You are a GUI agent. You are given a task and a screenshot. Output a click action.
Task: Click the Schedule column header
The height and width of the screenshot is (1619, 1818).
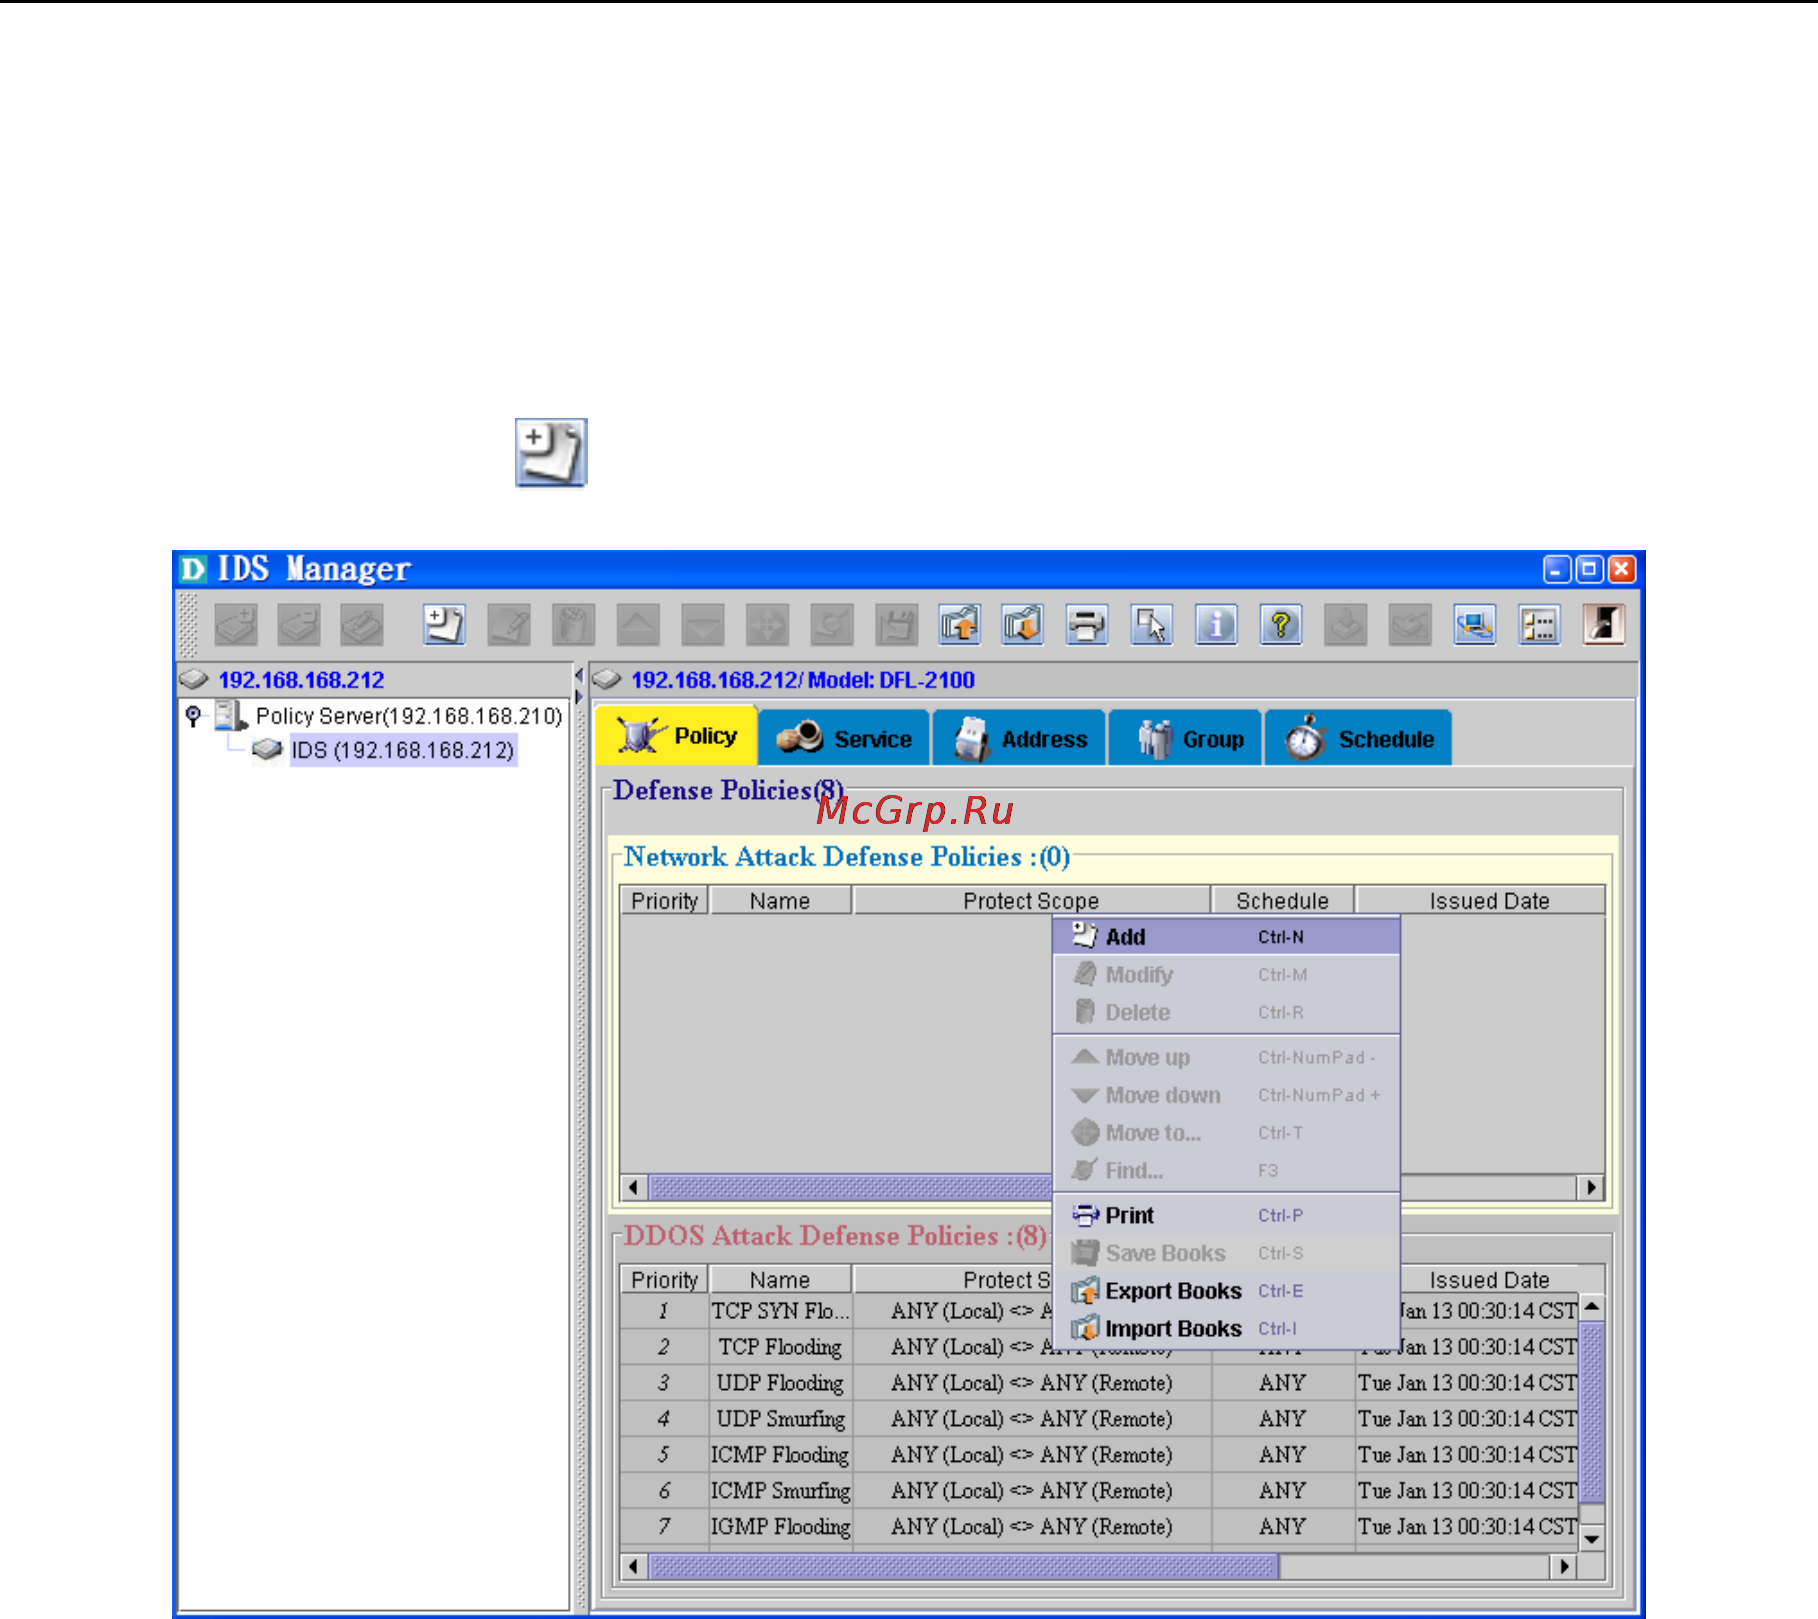point(1283,901)
